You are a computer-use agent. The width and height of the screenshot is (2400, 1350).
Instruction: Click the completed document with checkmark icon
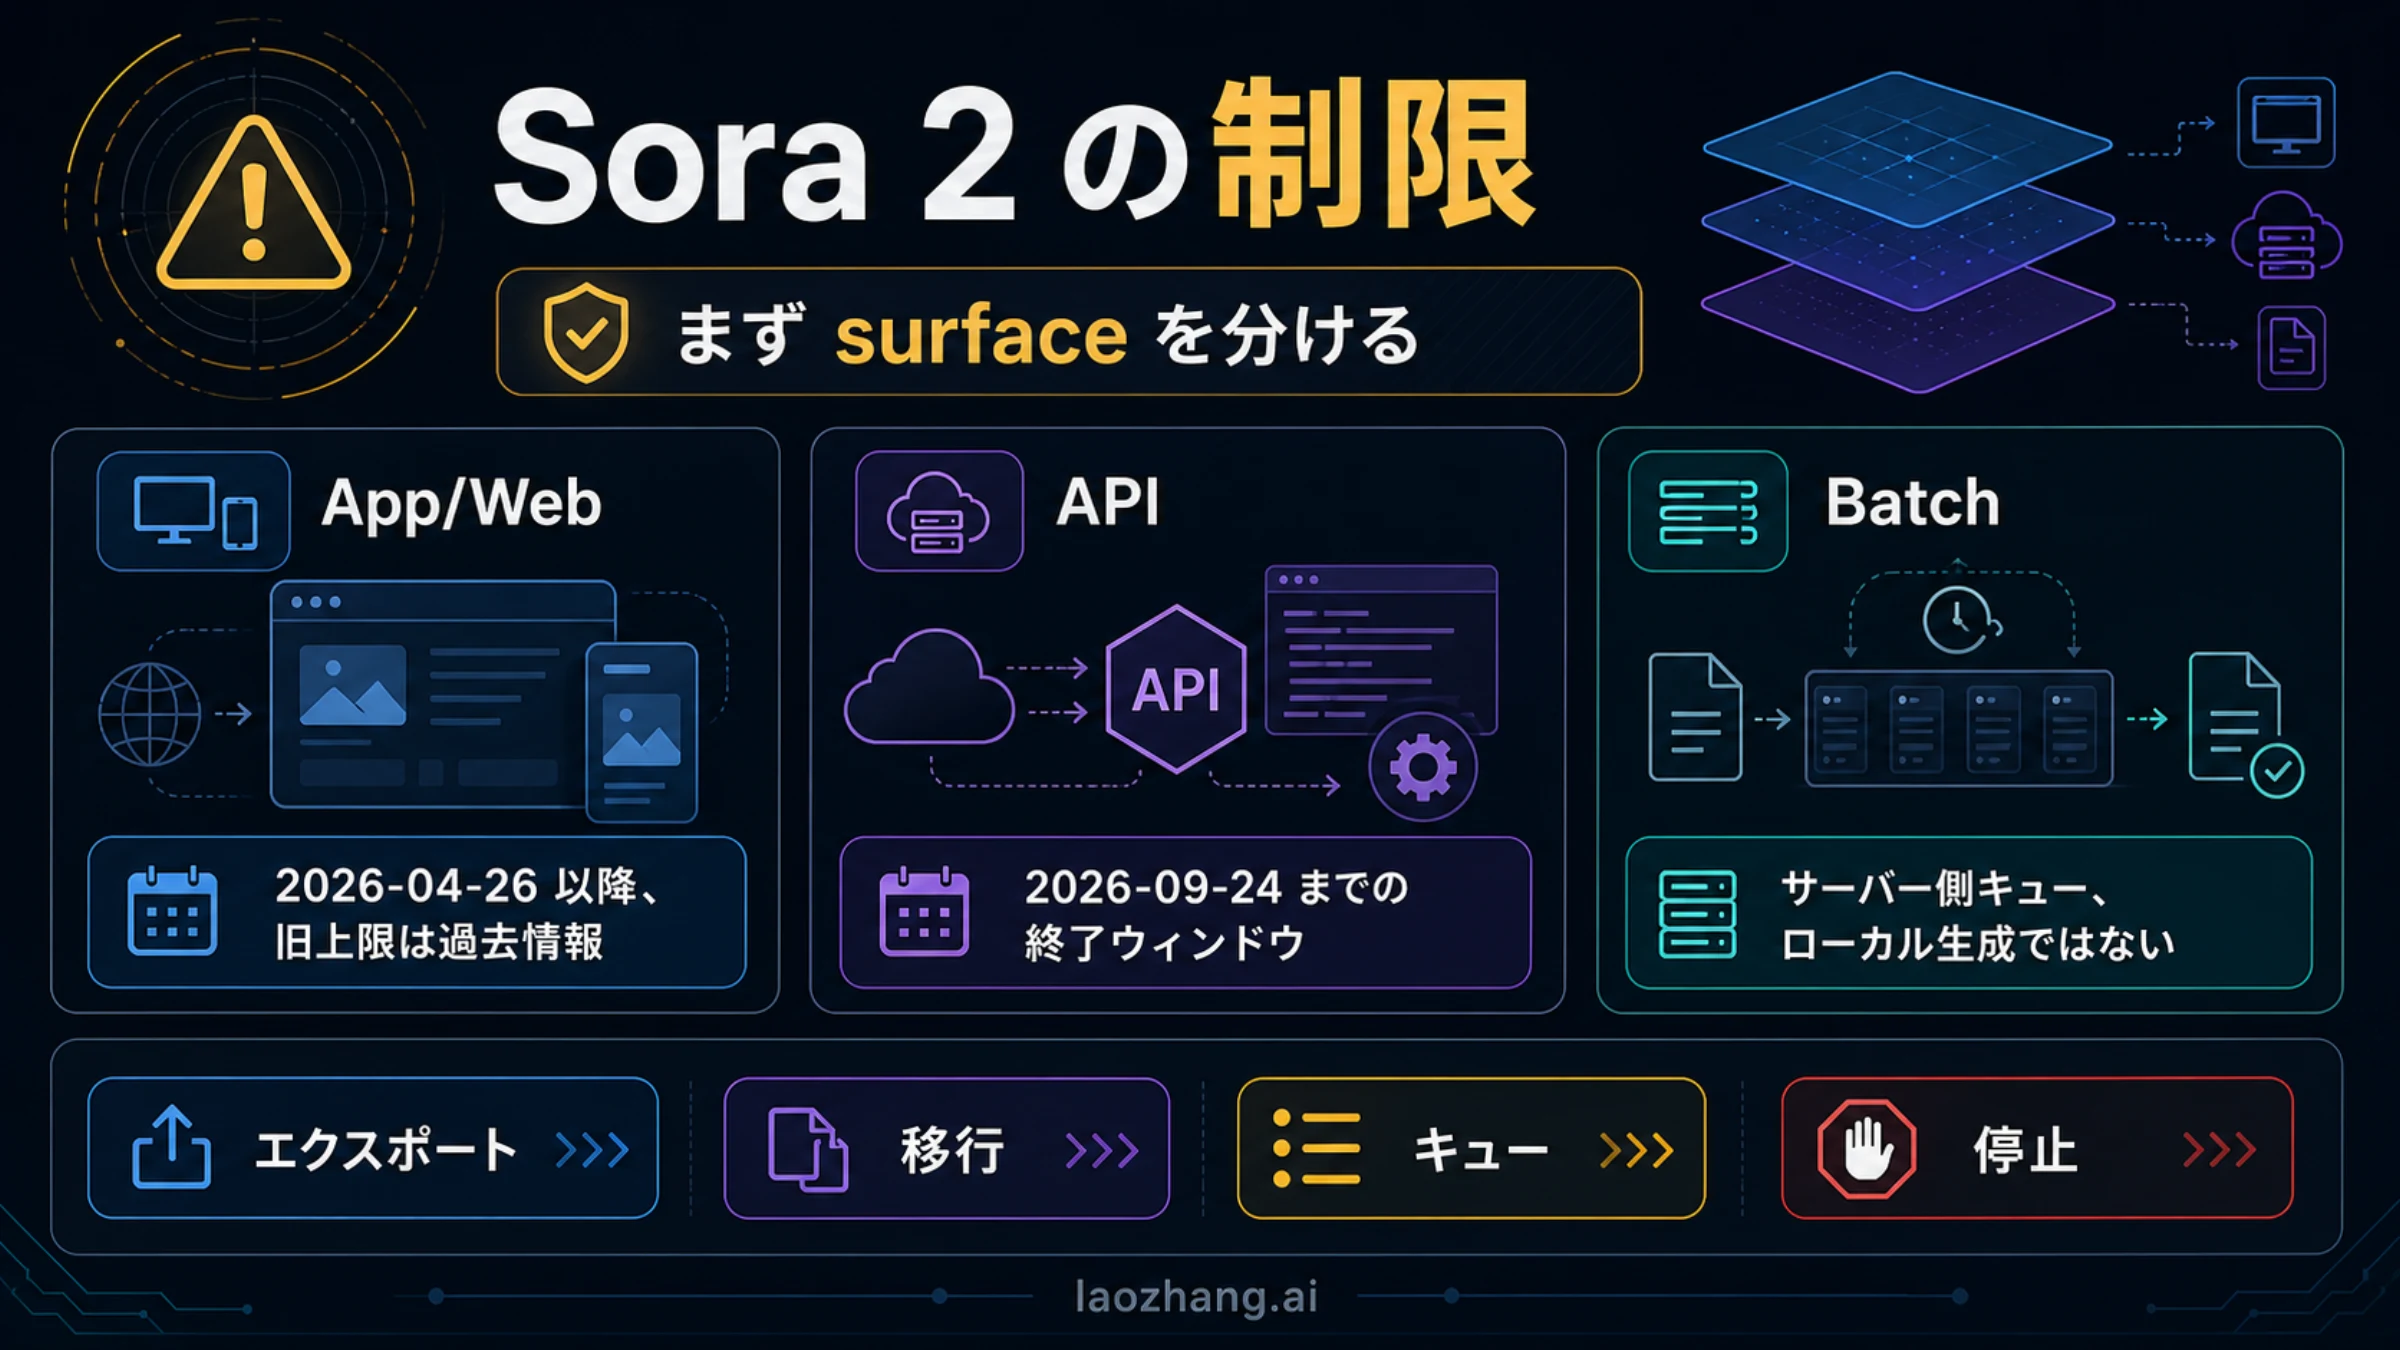2245,724
